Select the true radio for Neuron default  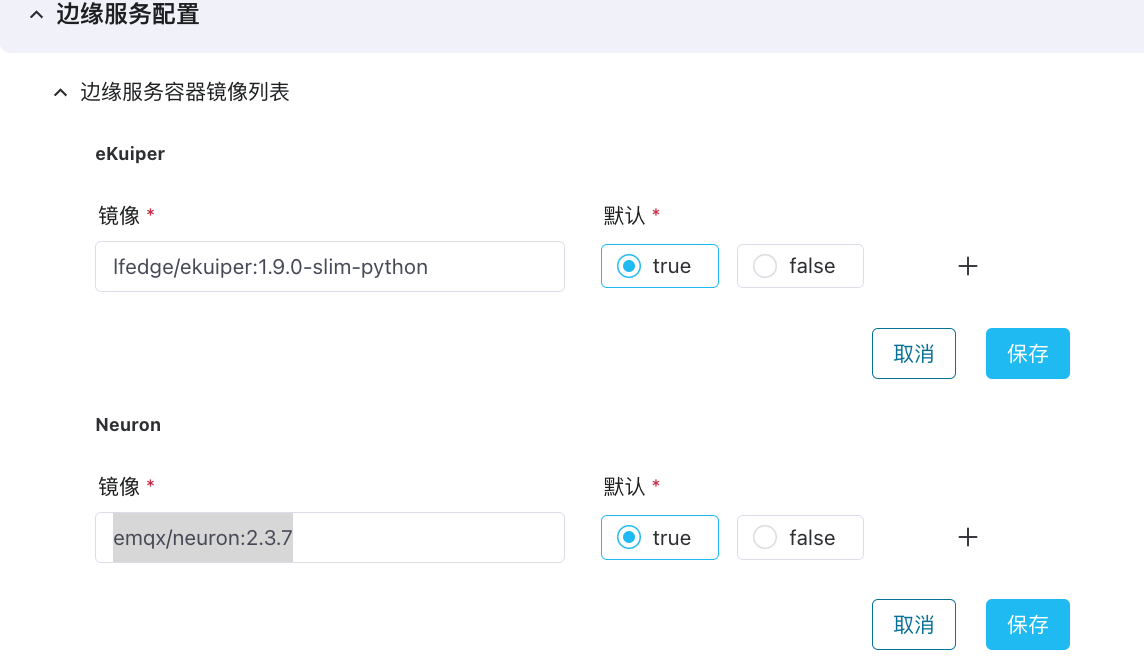coord(629,538)
